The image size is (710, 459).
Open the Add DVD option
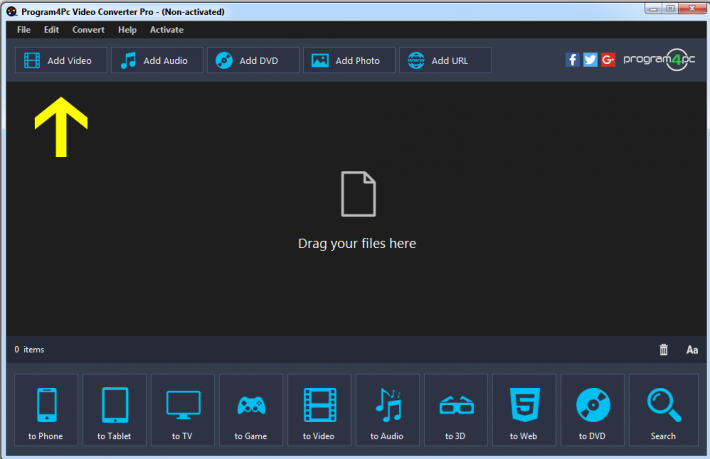pyautogui.click(x=253, y=60)
